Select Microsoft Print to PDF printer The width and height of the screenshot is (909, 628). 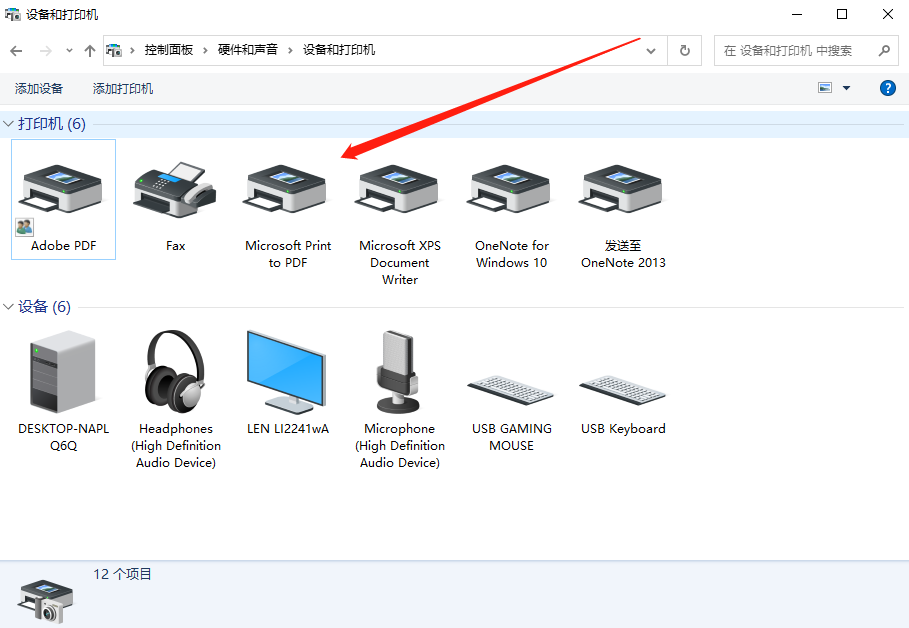(287, 190)
